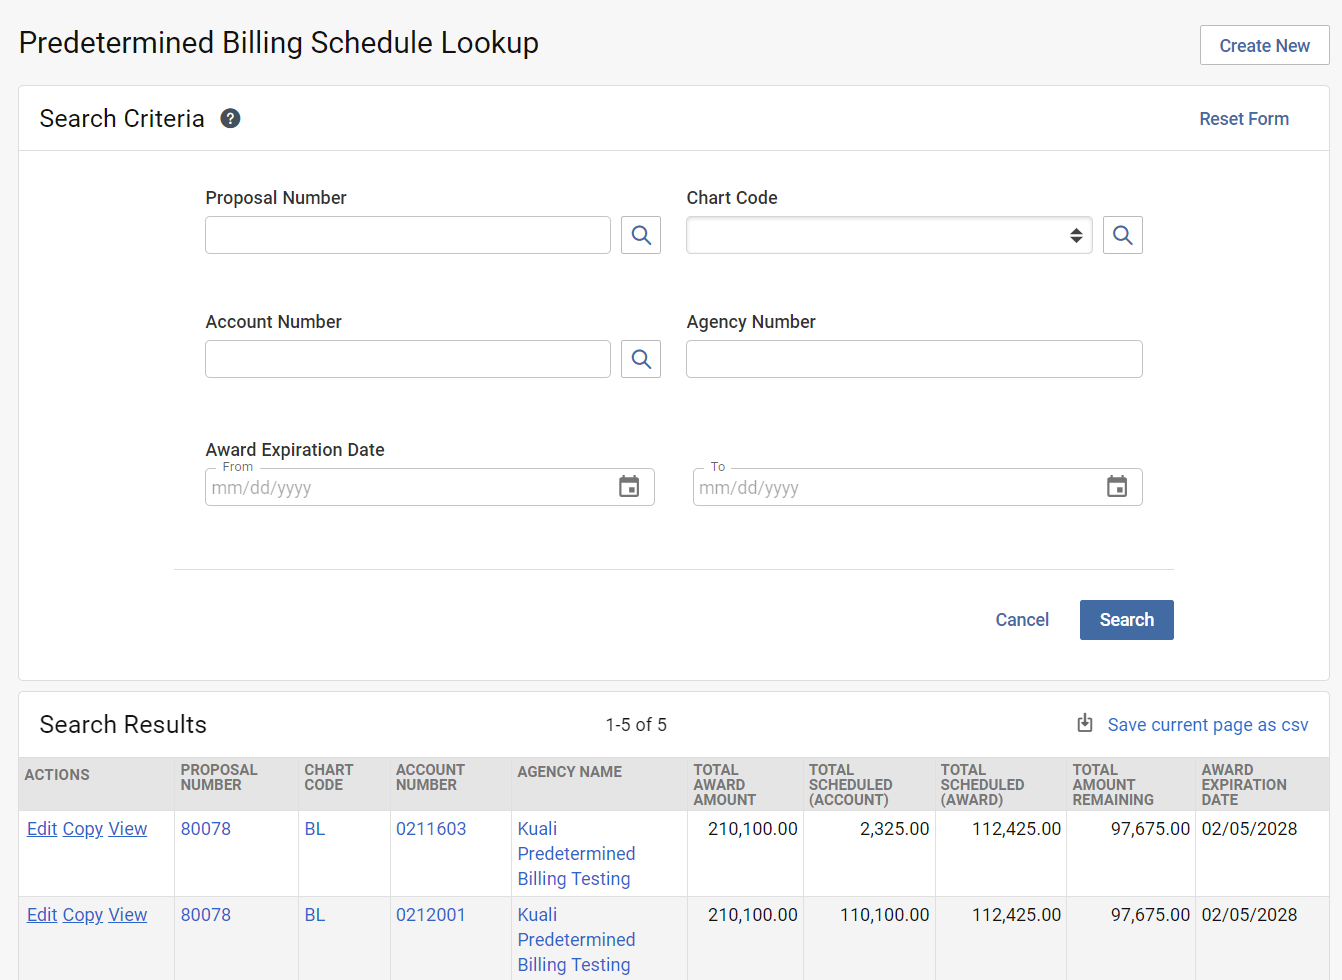Sort by Proposal Number column header
1342x980 pixels.
219,777
